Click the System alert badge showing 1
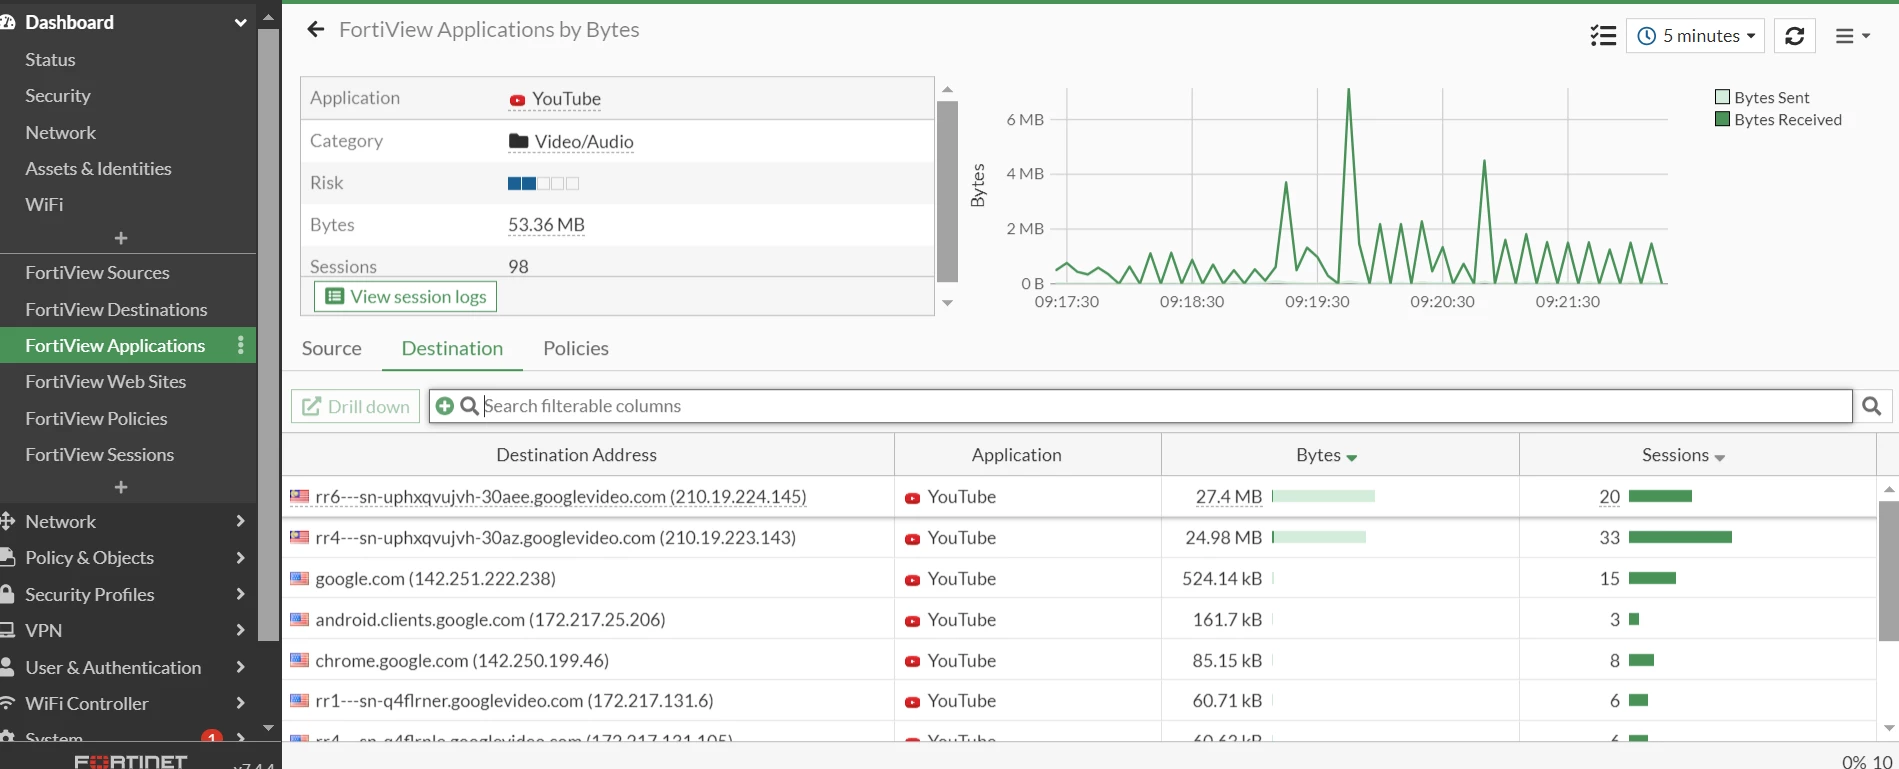1899x769 pixels. click(212, 738)
